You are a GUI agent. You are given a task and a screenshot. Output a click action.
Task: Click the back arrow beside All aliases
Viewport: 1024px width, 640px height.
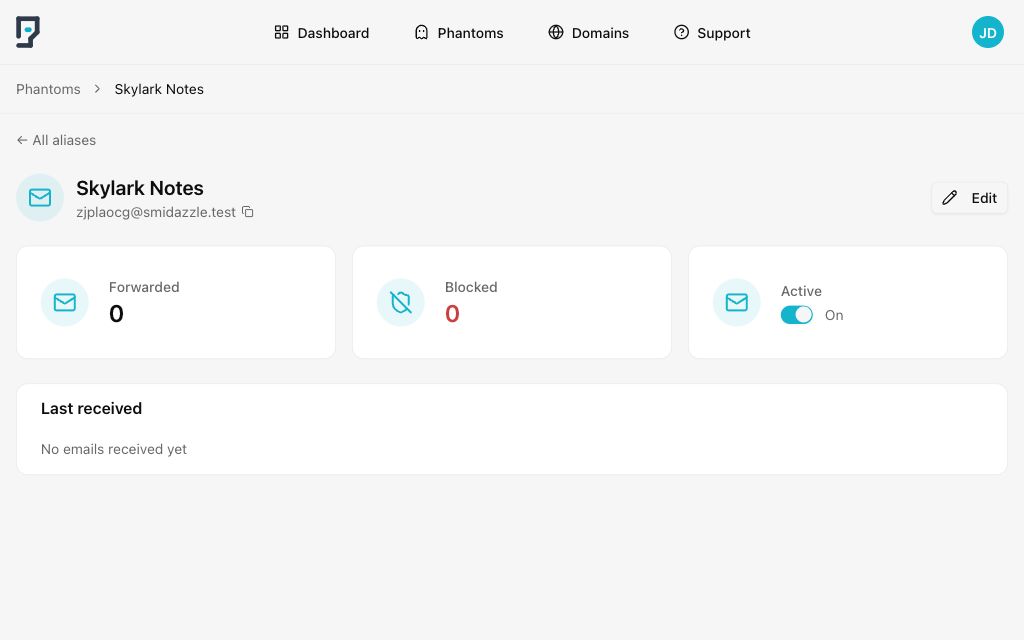point(22,140)
